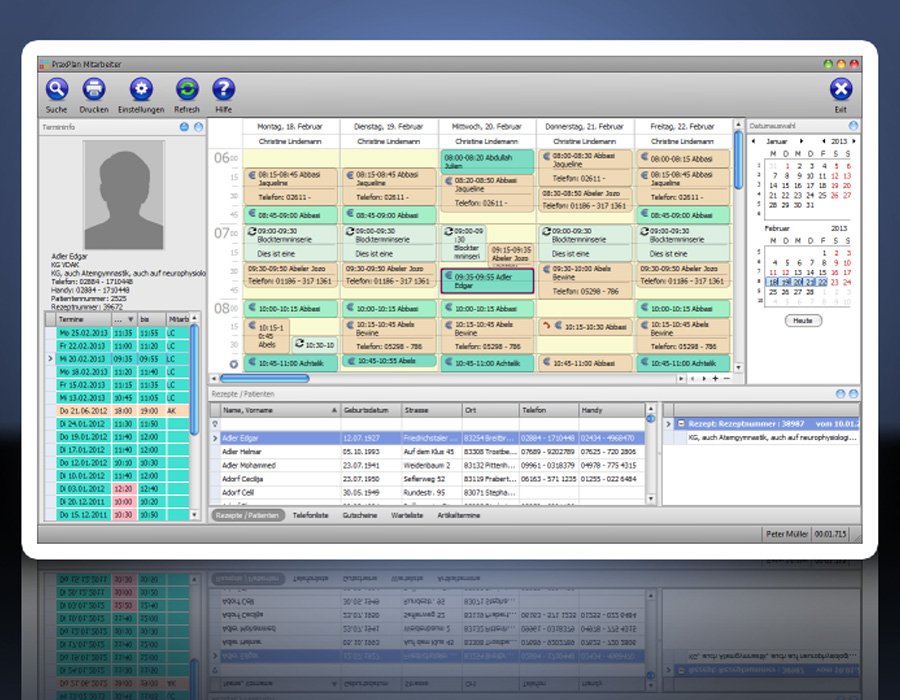900x700 pixels.
Task: Select patient row Adorf Cecilja
Action: tap(428, 479)
